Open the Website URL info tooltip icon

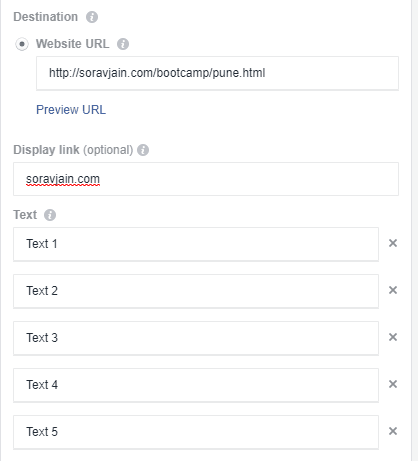(x=123, y=44)
